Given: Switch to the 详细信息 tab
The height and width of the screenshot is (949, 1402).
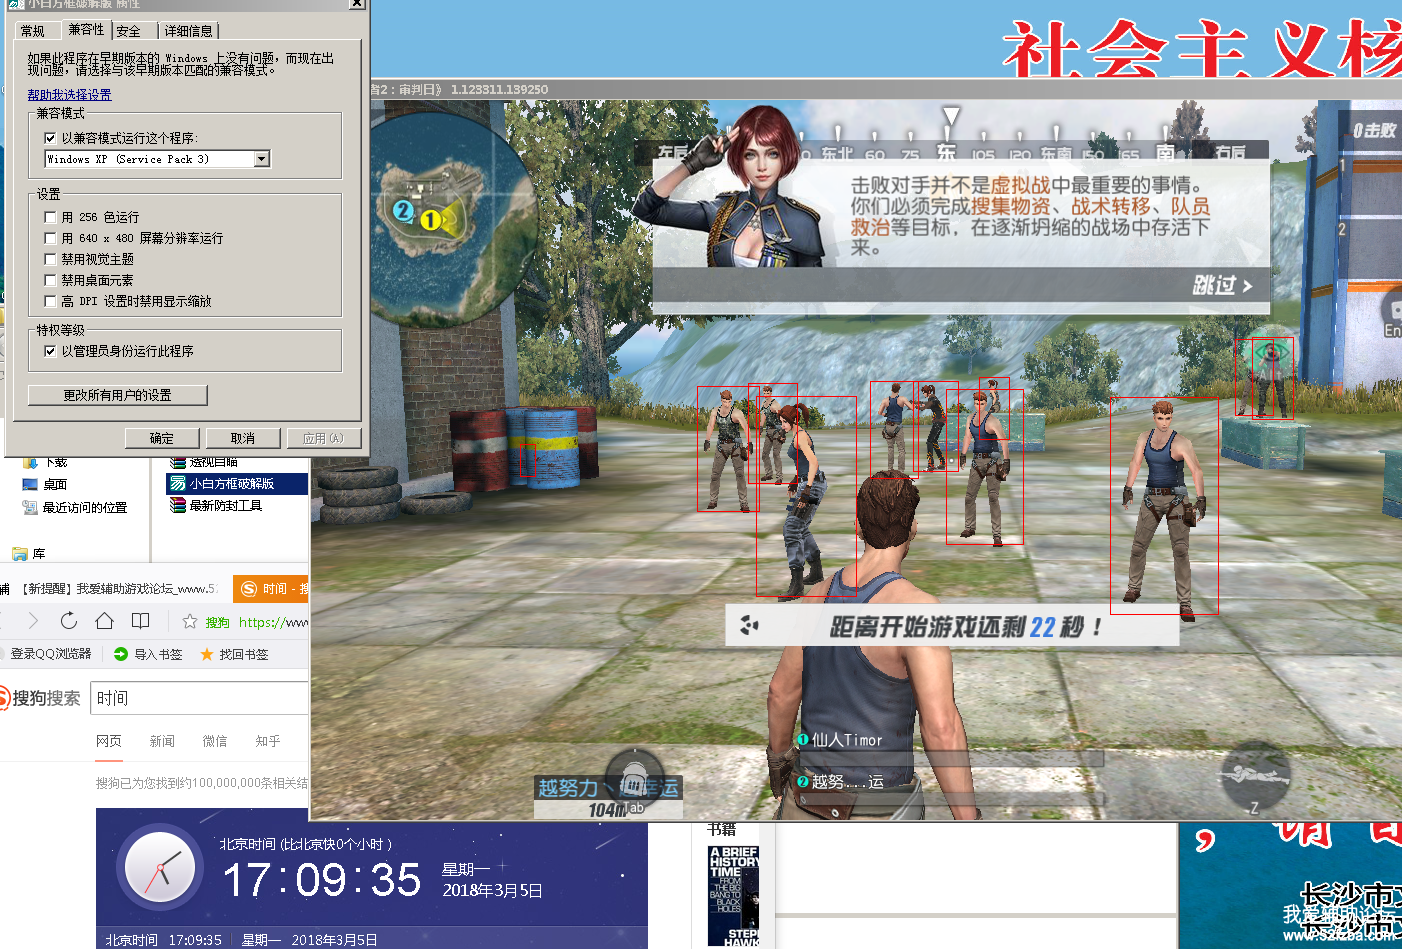Looking at the screenshot, I should (x=188, y=32).
